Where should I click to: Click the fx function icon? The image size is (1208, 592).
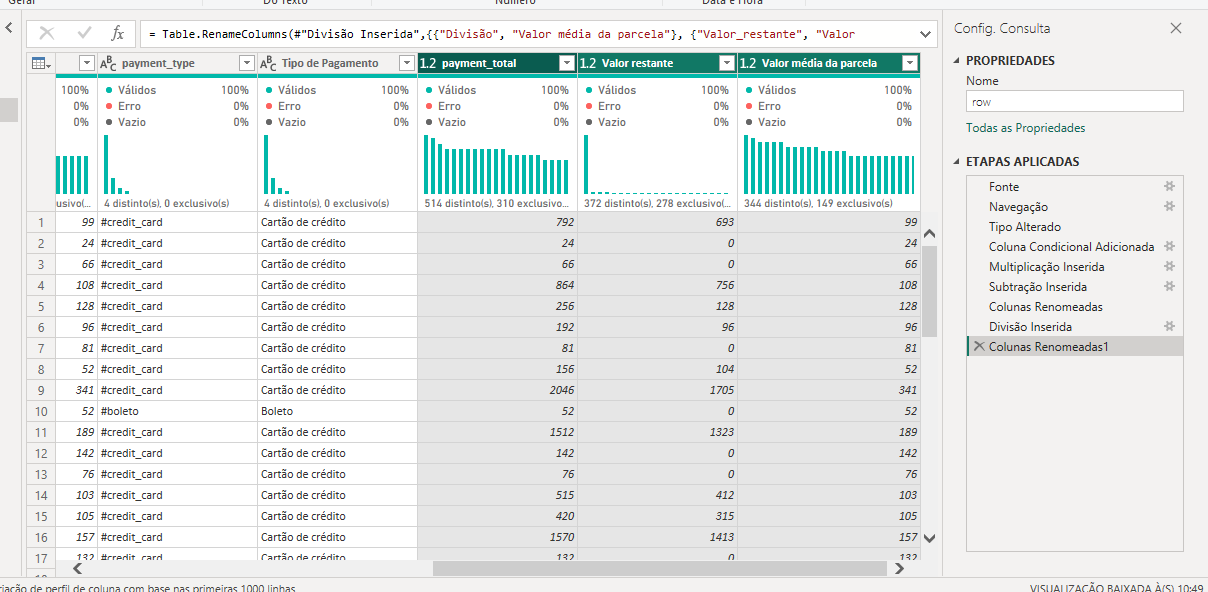[x=117, y=33]
